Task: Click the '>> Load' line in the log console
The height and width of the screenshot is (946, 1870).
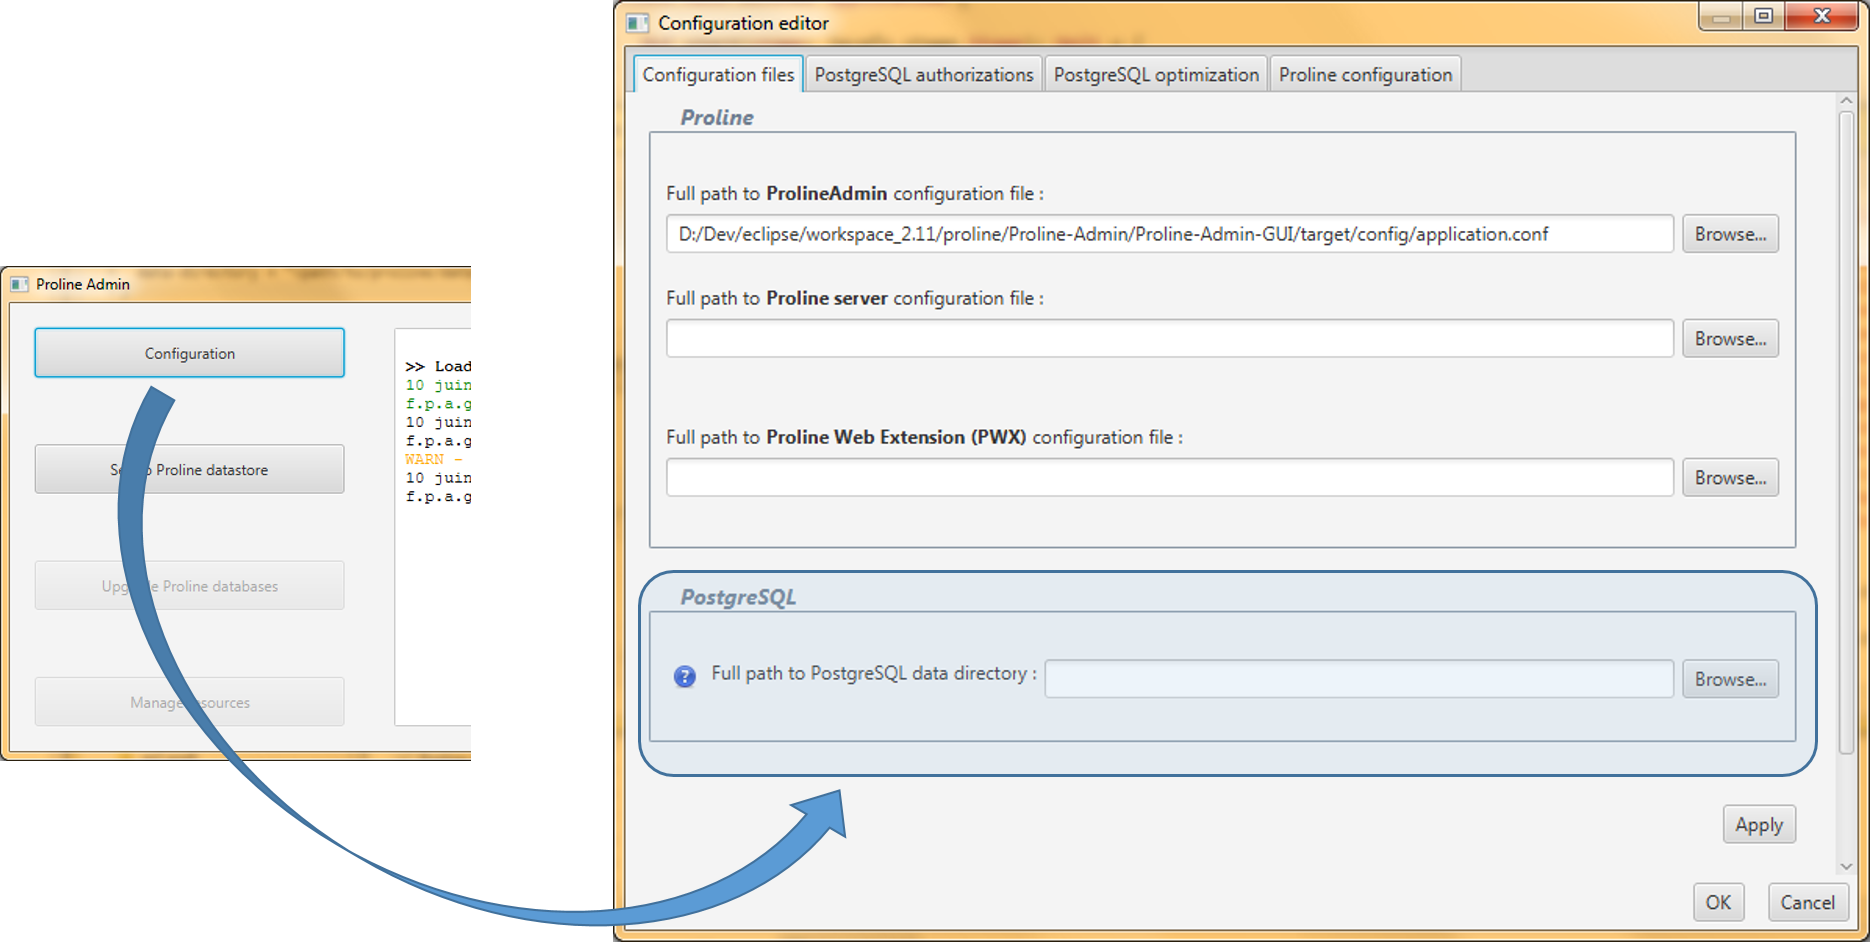Action: (438, 366)
